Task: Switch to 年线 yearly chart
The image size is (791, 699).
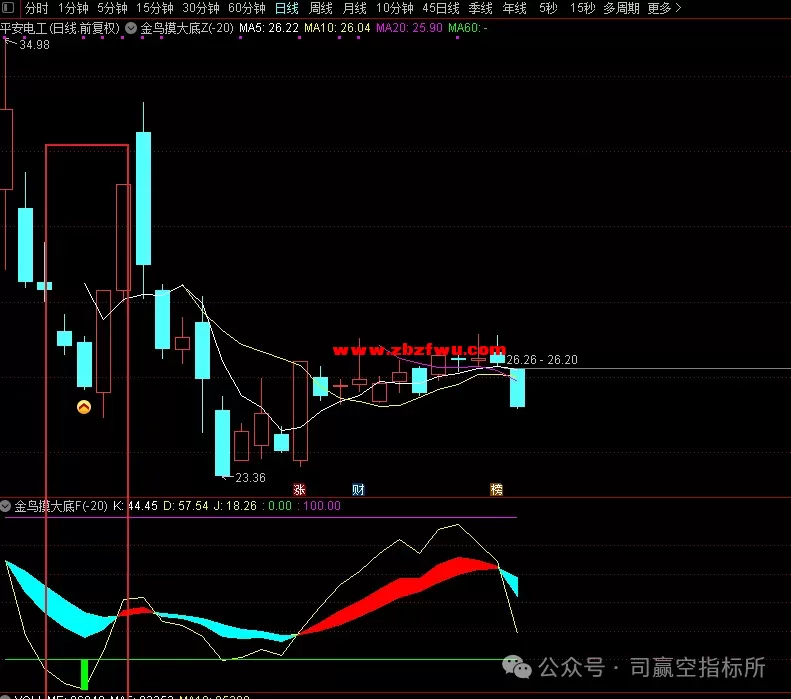Action: coord(515,8)
